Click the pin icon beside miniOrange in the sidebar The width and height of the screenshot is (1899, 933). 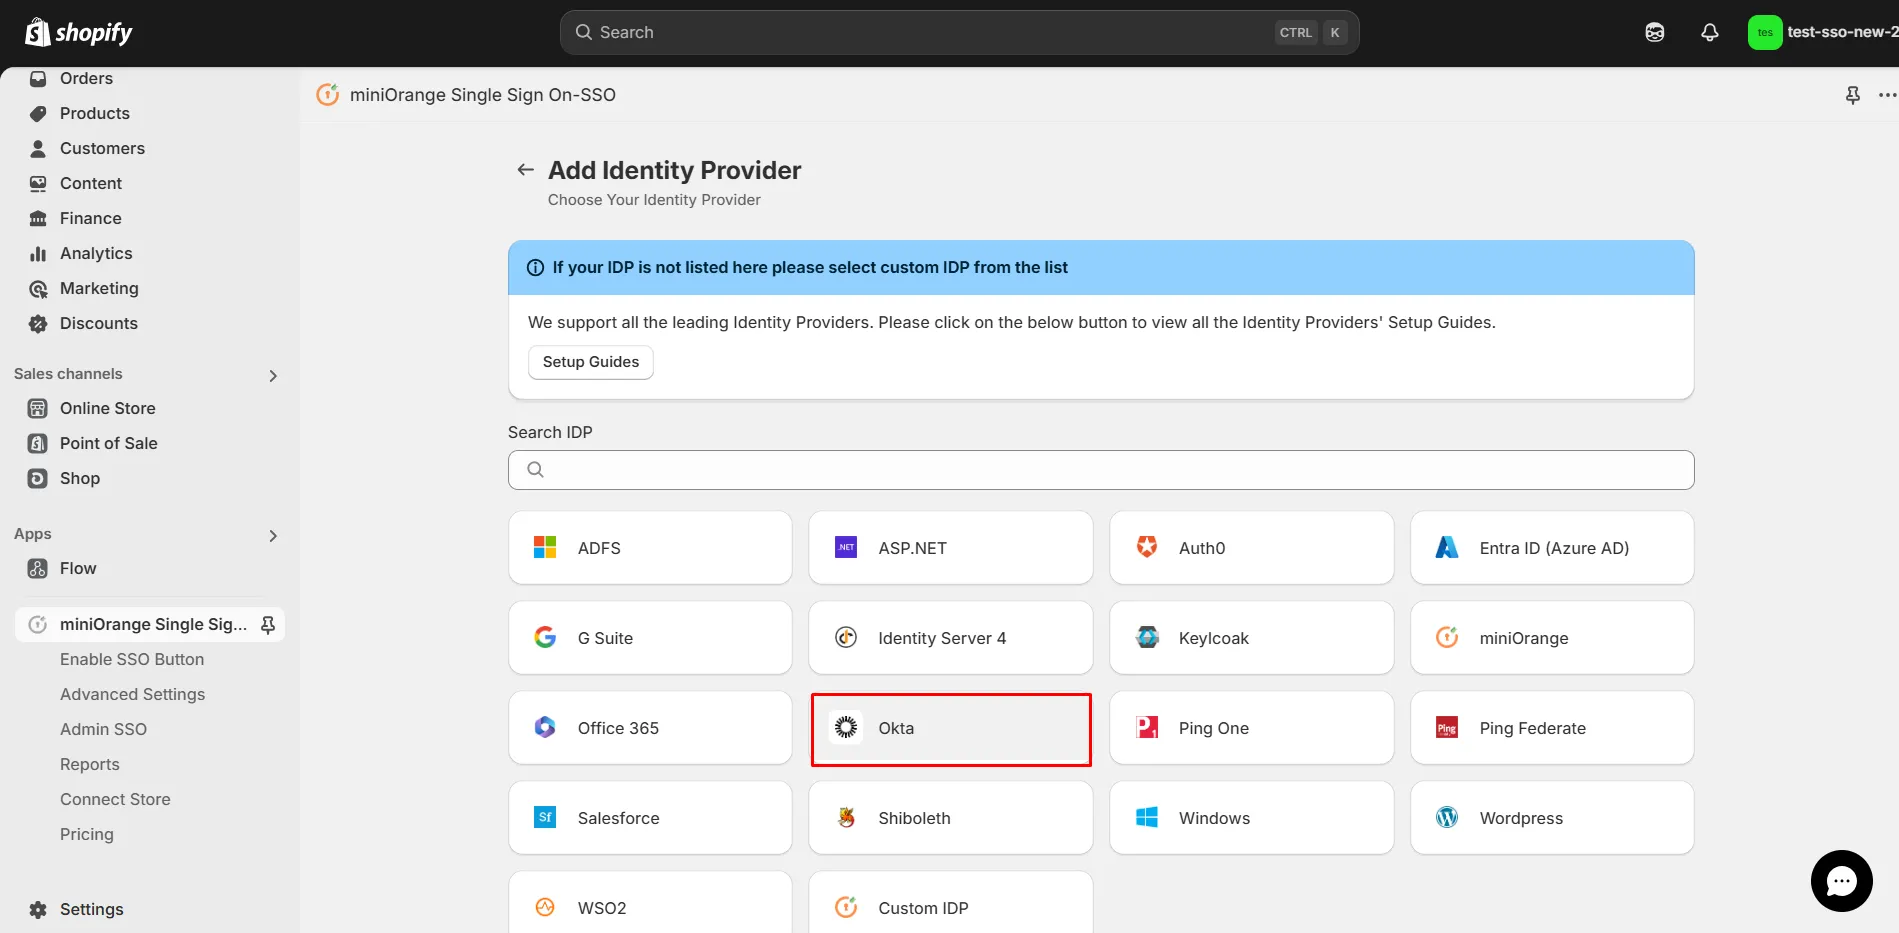(x=268, y=624)
